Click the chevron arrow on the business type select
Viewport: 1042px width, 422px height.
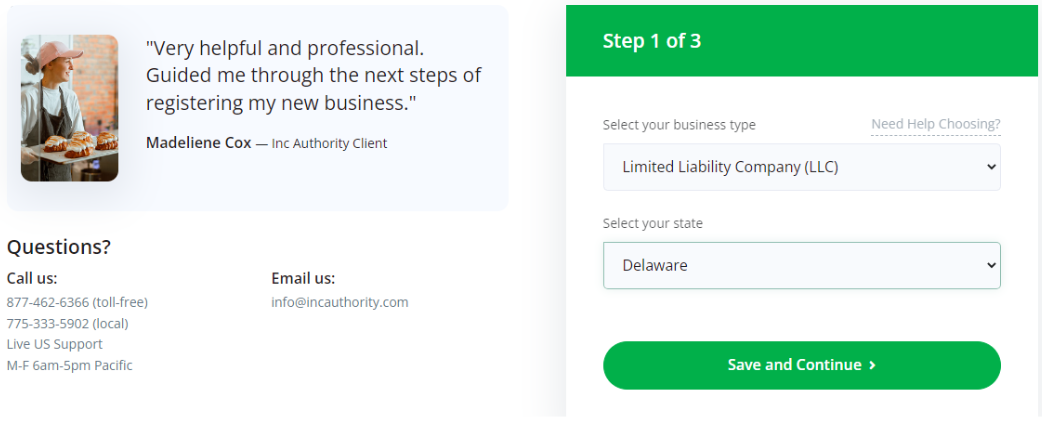click(991, 167)
